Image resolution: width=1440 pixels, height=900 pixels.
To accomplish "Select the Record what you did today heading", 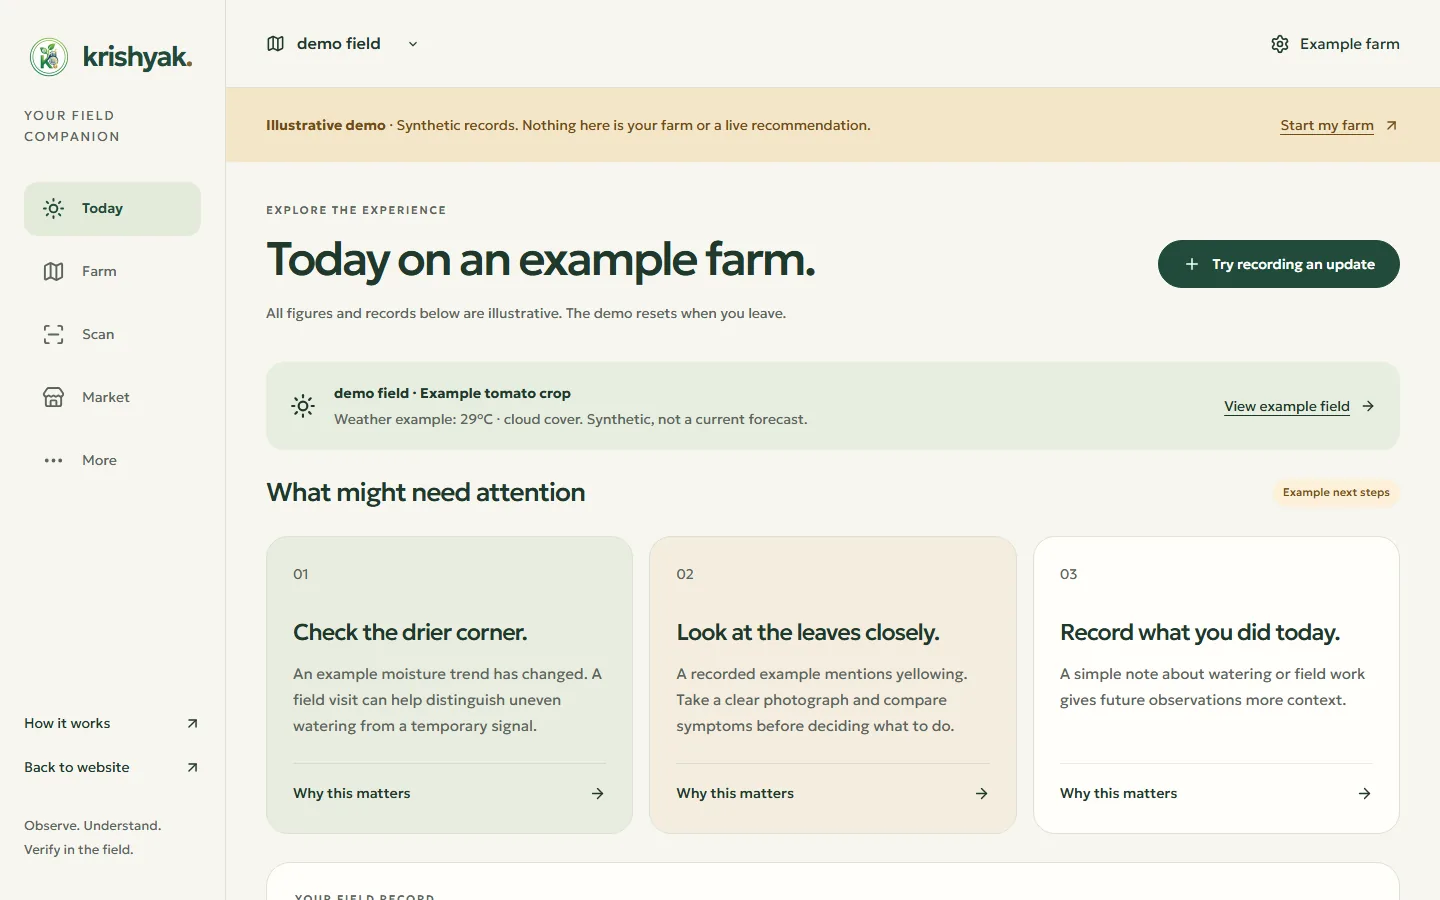I will point(1200,632).
